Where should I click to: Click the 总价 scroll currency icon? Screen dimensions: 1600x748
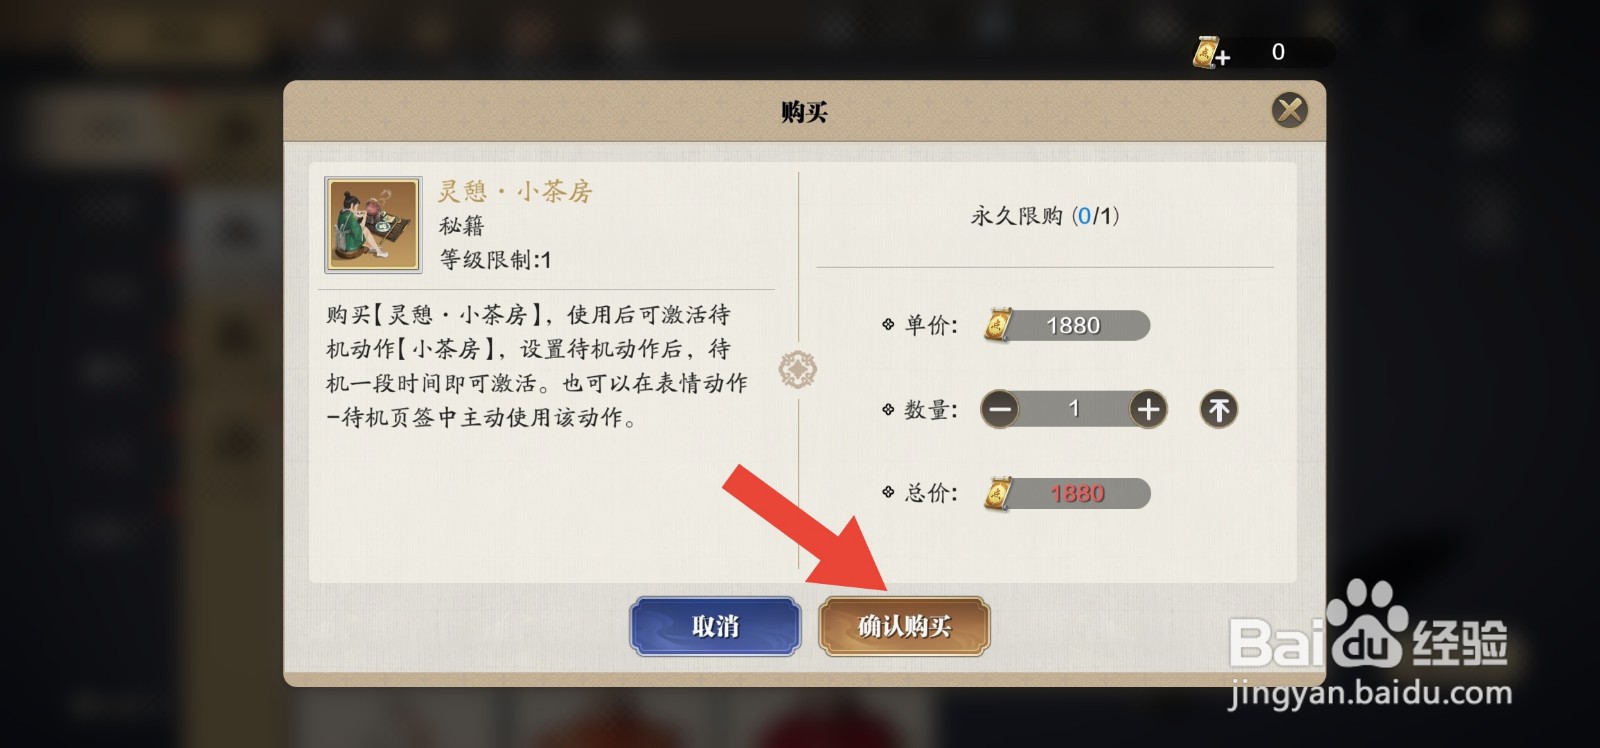click(997, 493)
